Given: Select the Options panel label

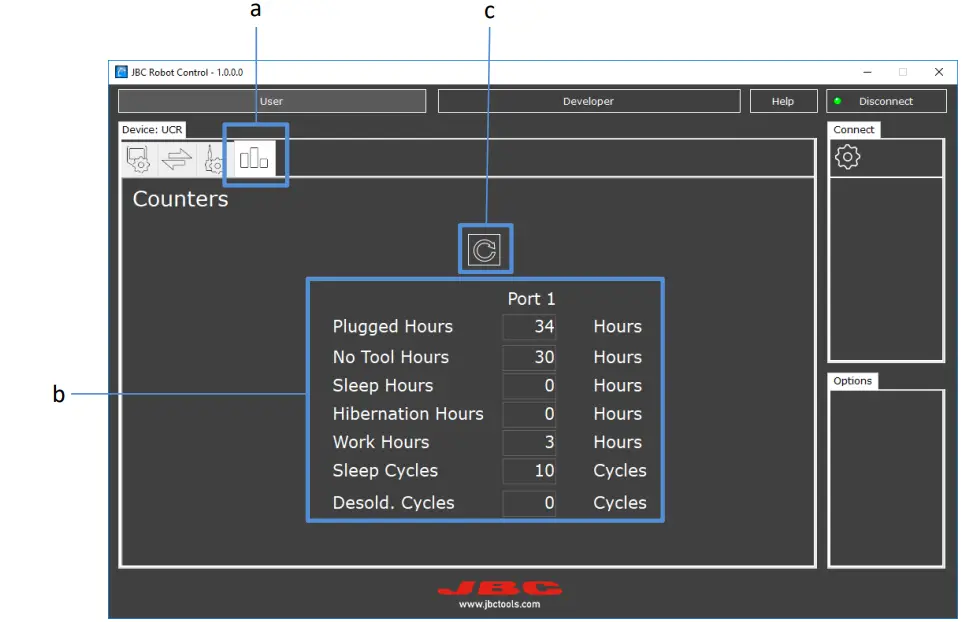Looking at the screenshot, I should [852, 380].
